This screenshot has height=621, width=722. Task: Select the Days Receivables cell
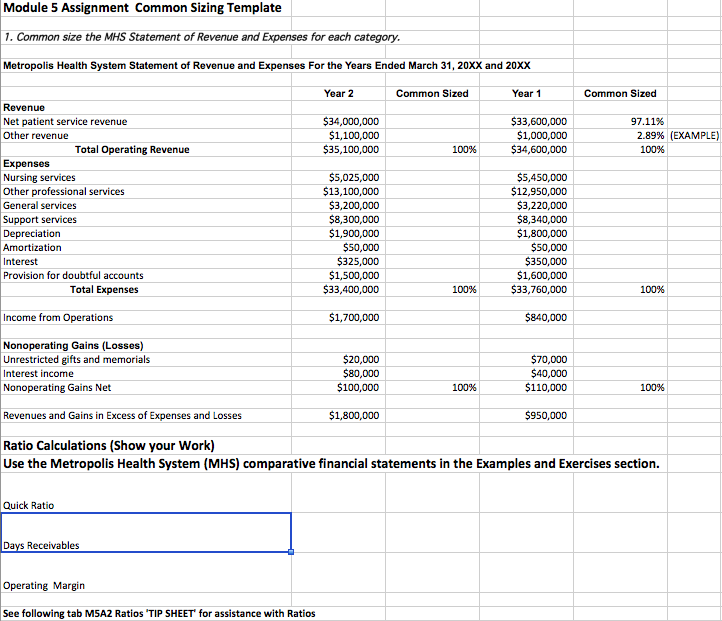145,532
